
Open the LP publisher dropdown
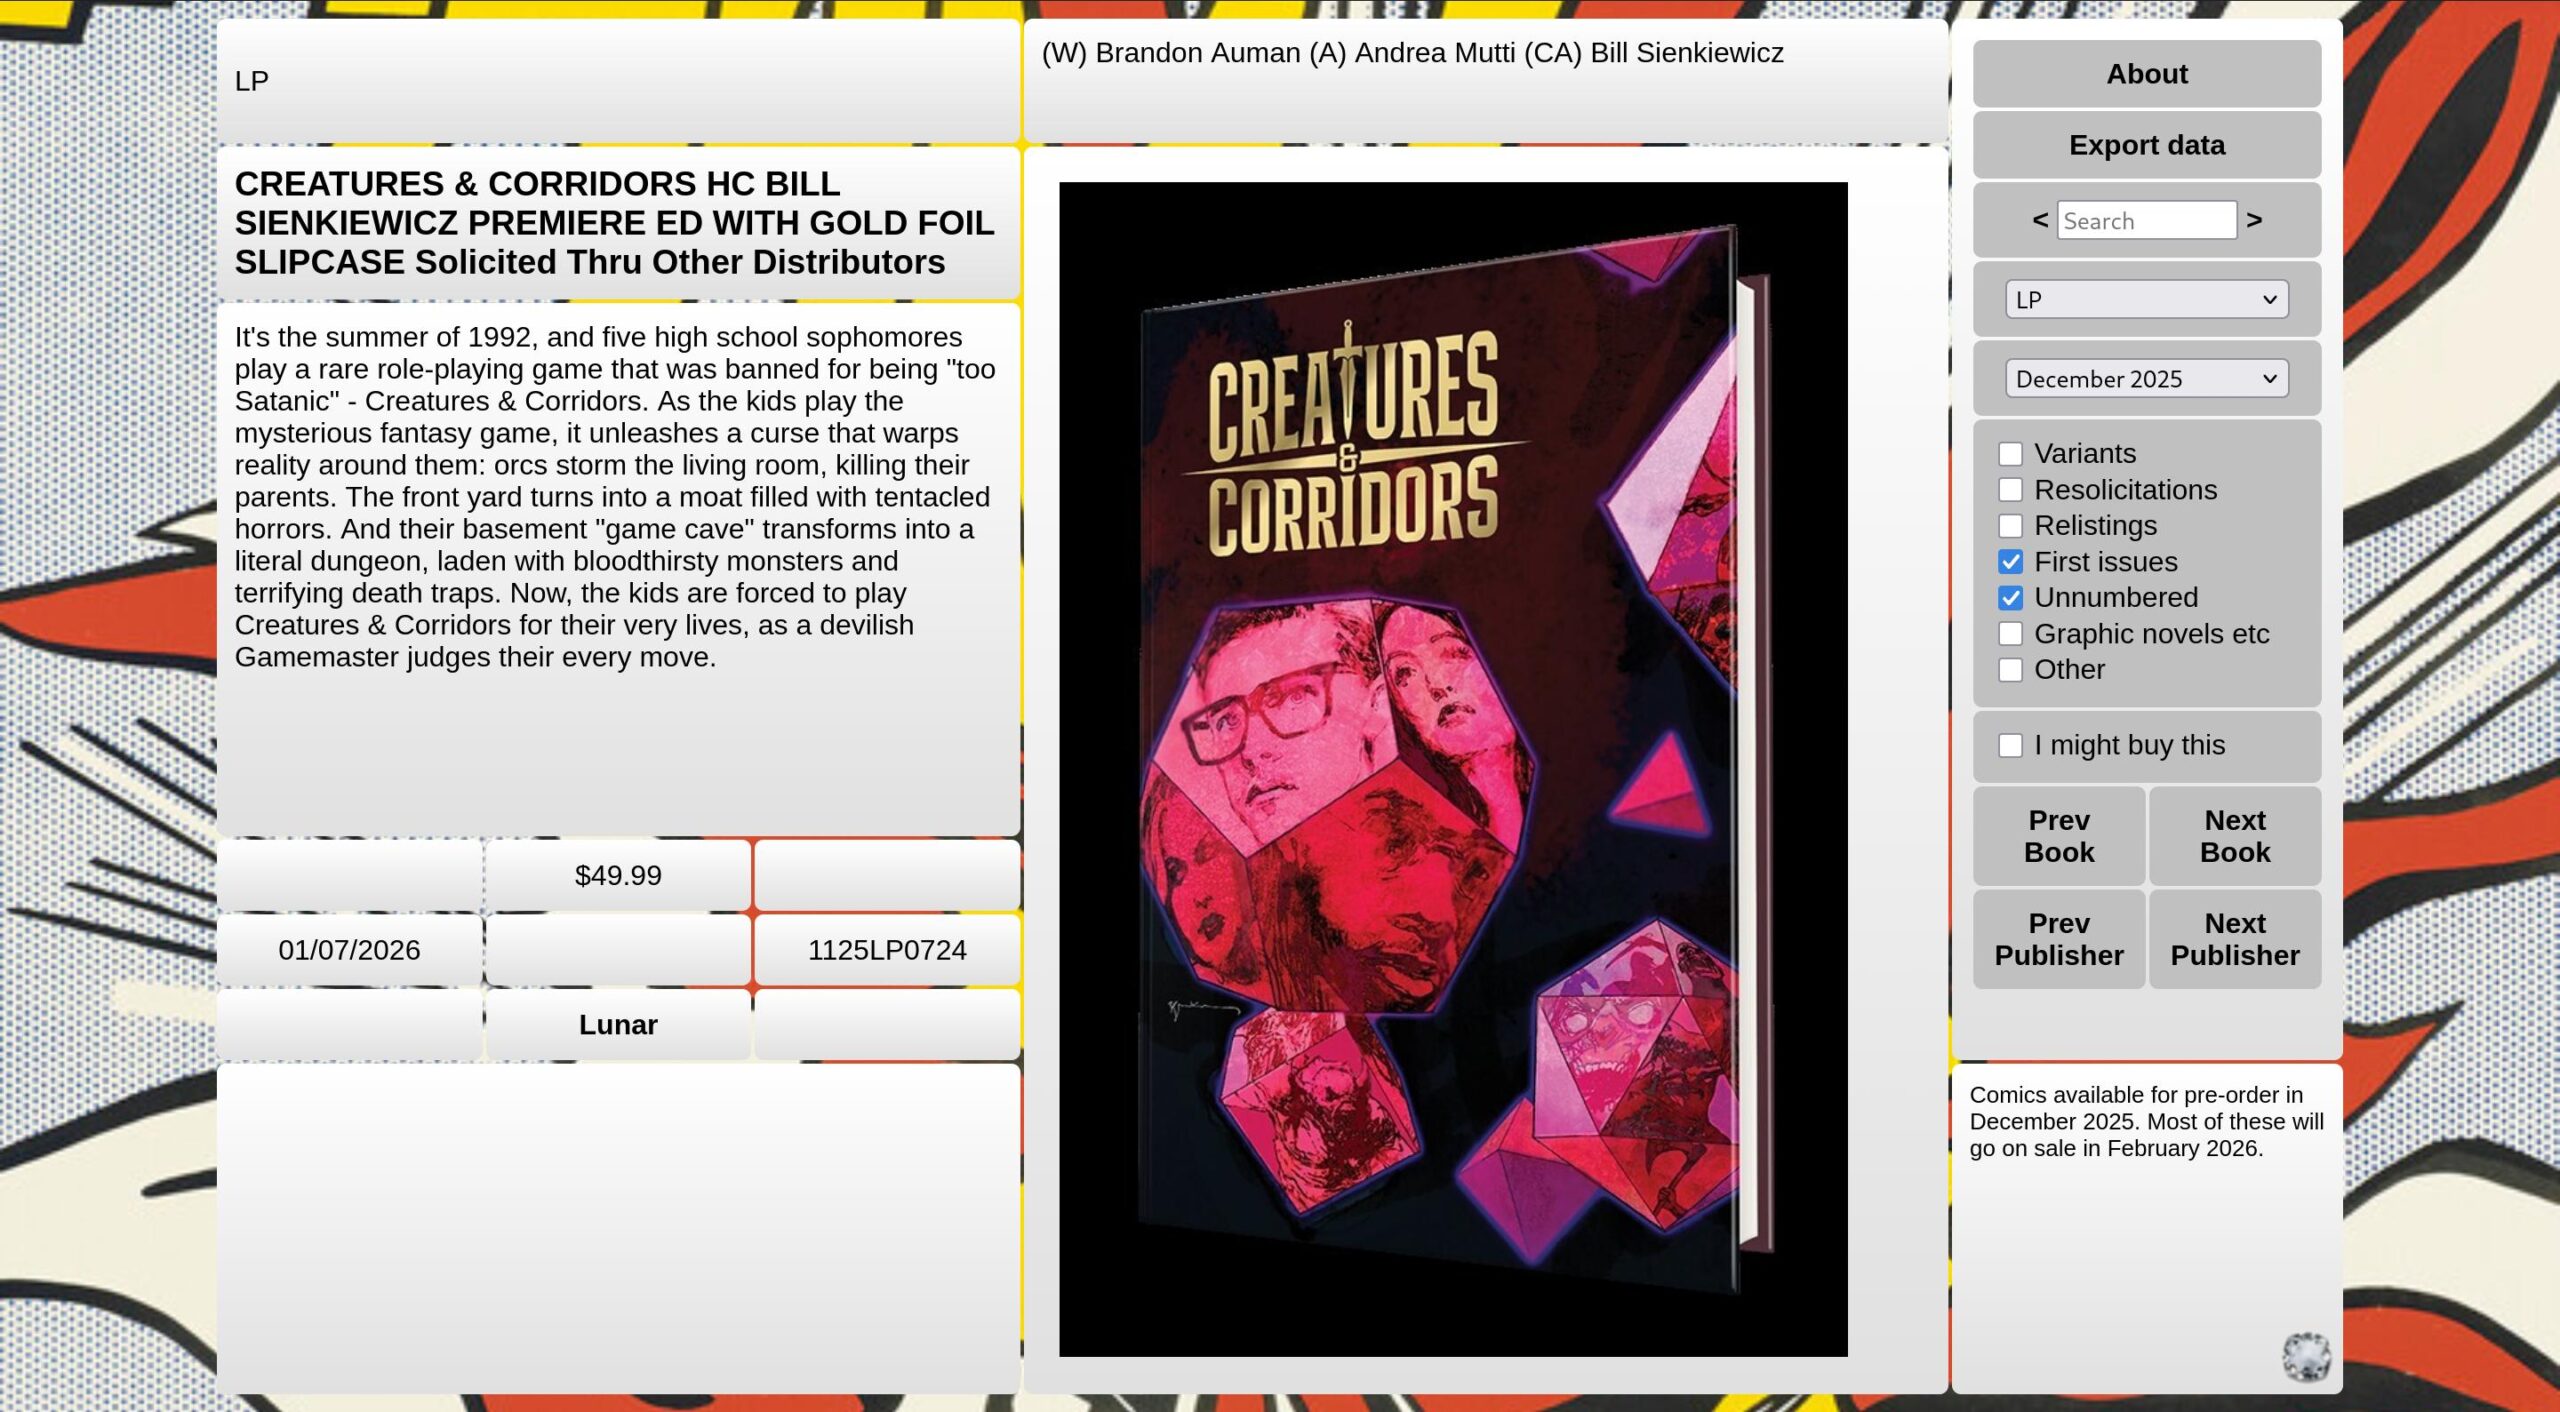click(x=2146, y=300)
